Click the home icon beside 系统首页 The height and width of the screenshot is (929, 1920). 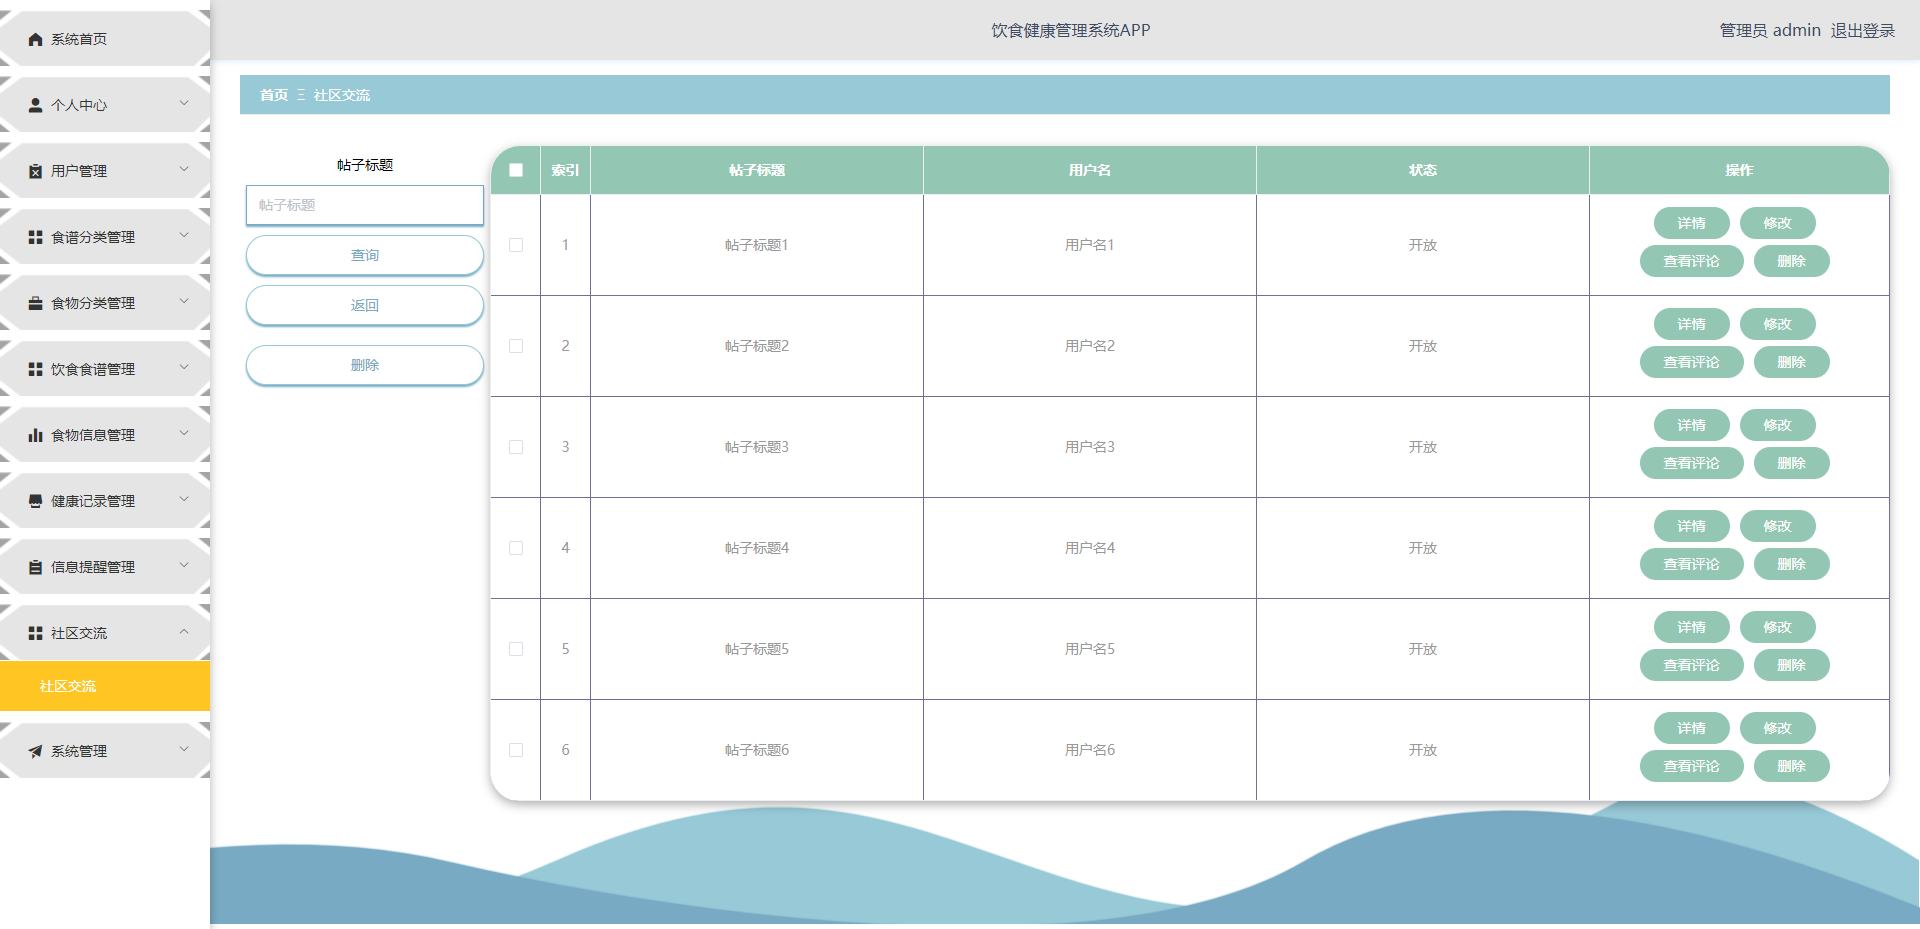36,39
